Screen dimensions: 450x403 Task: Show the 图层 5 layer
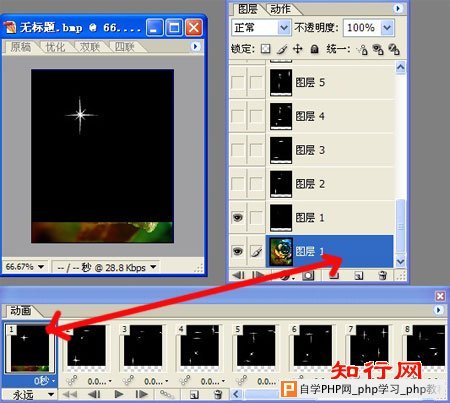click(x=237, y=82)
